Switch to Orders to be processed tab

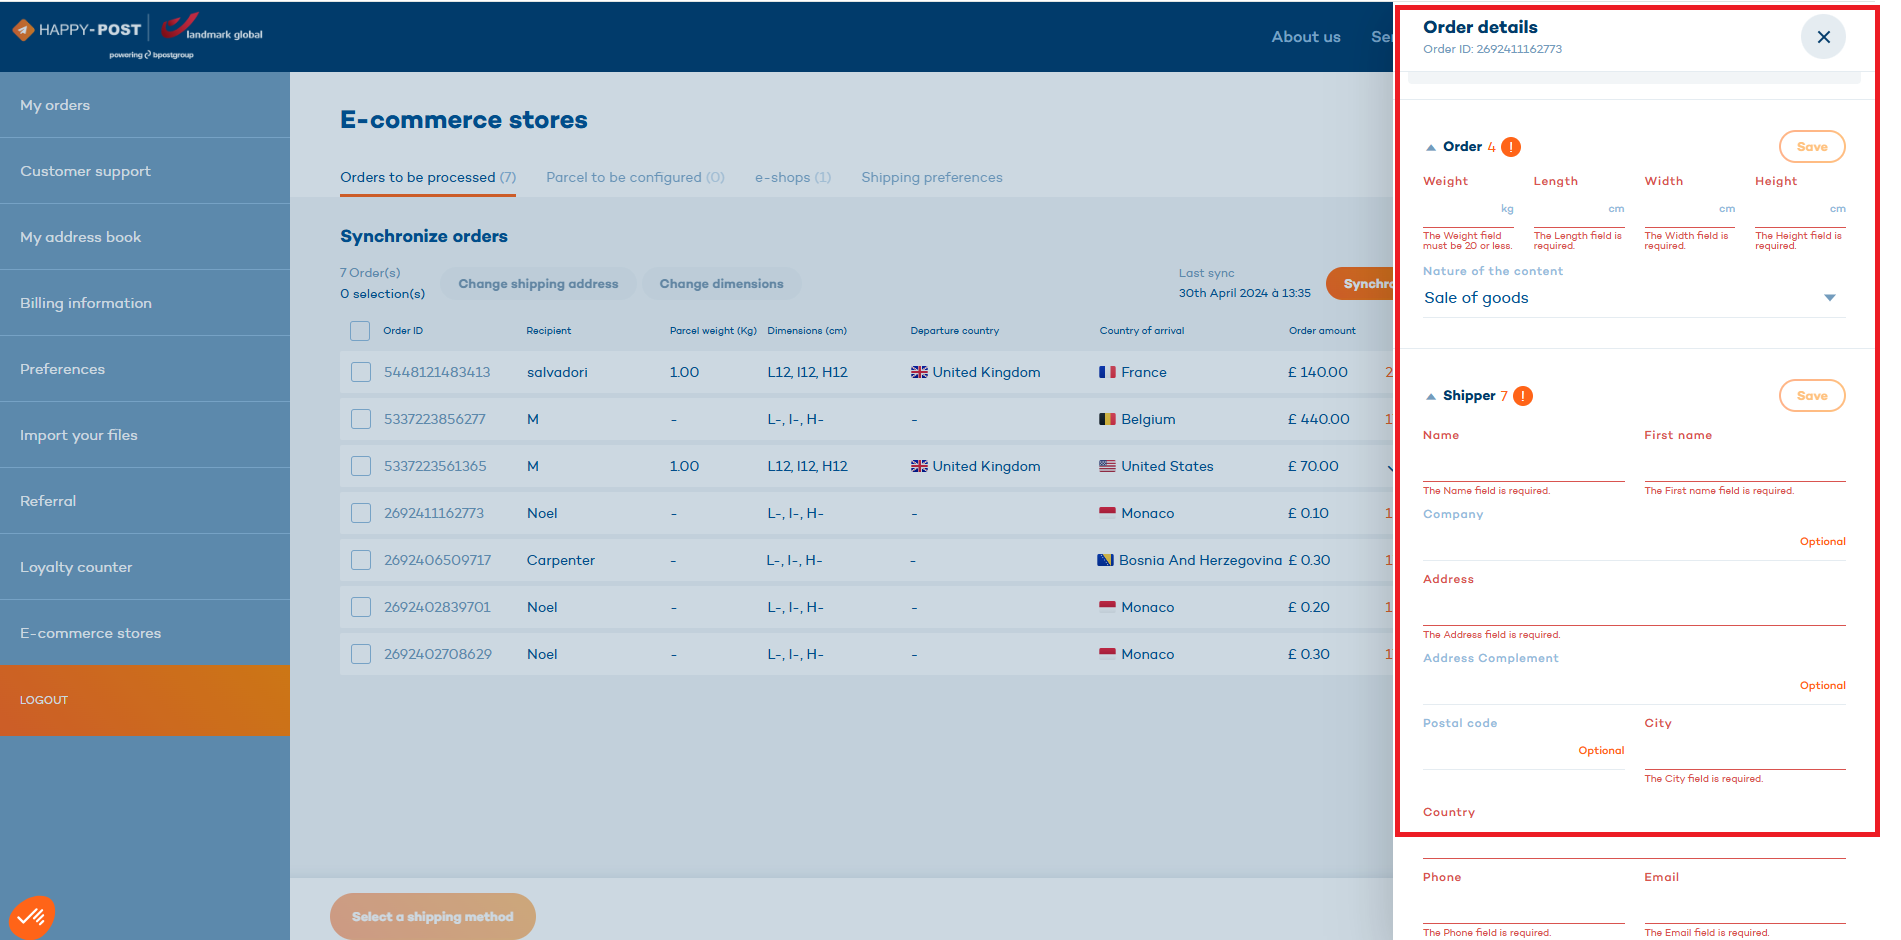coord(428,177)
